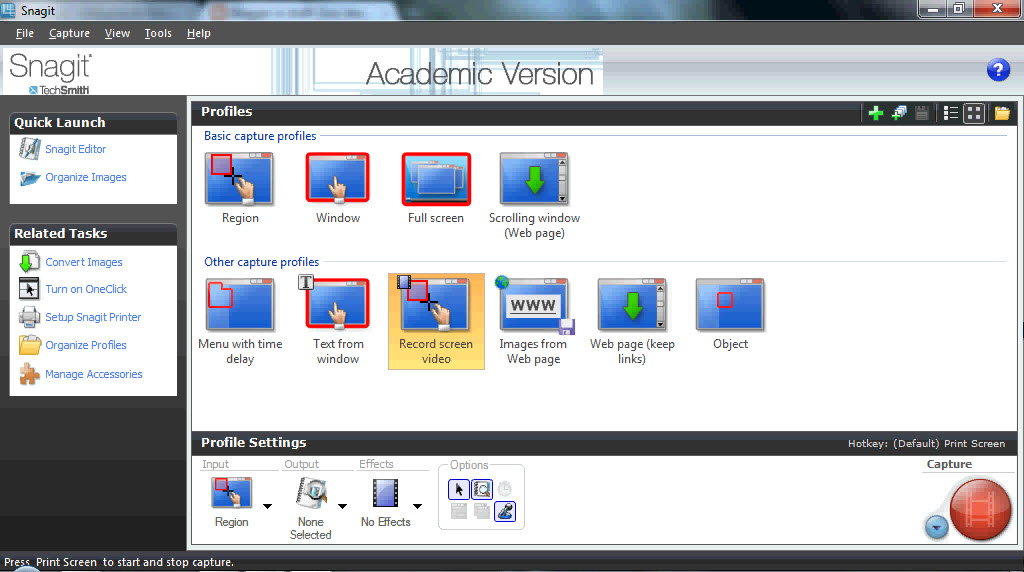
Task: Open the organize profiles folder icon
Action: [1002, 113]
